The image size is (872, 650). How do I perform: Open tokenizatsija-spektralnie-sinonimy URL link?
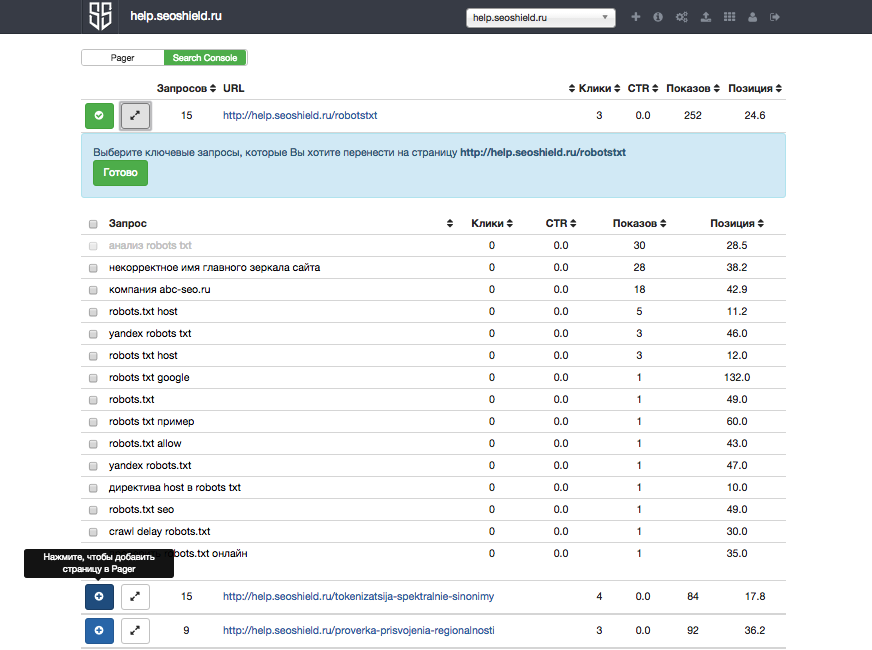358,597
